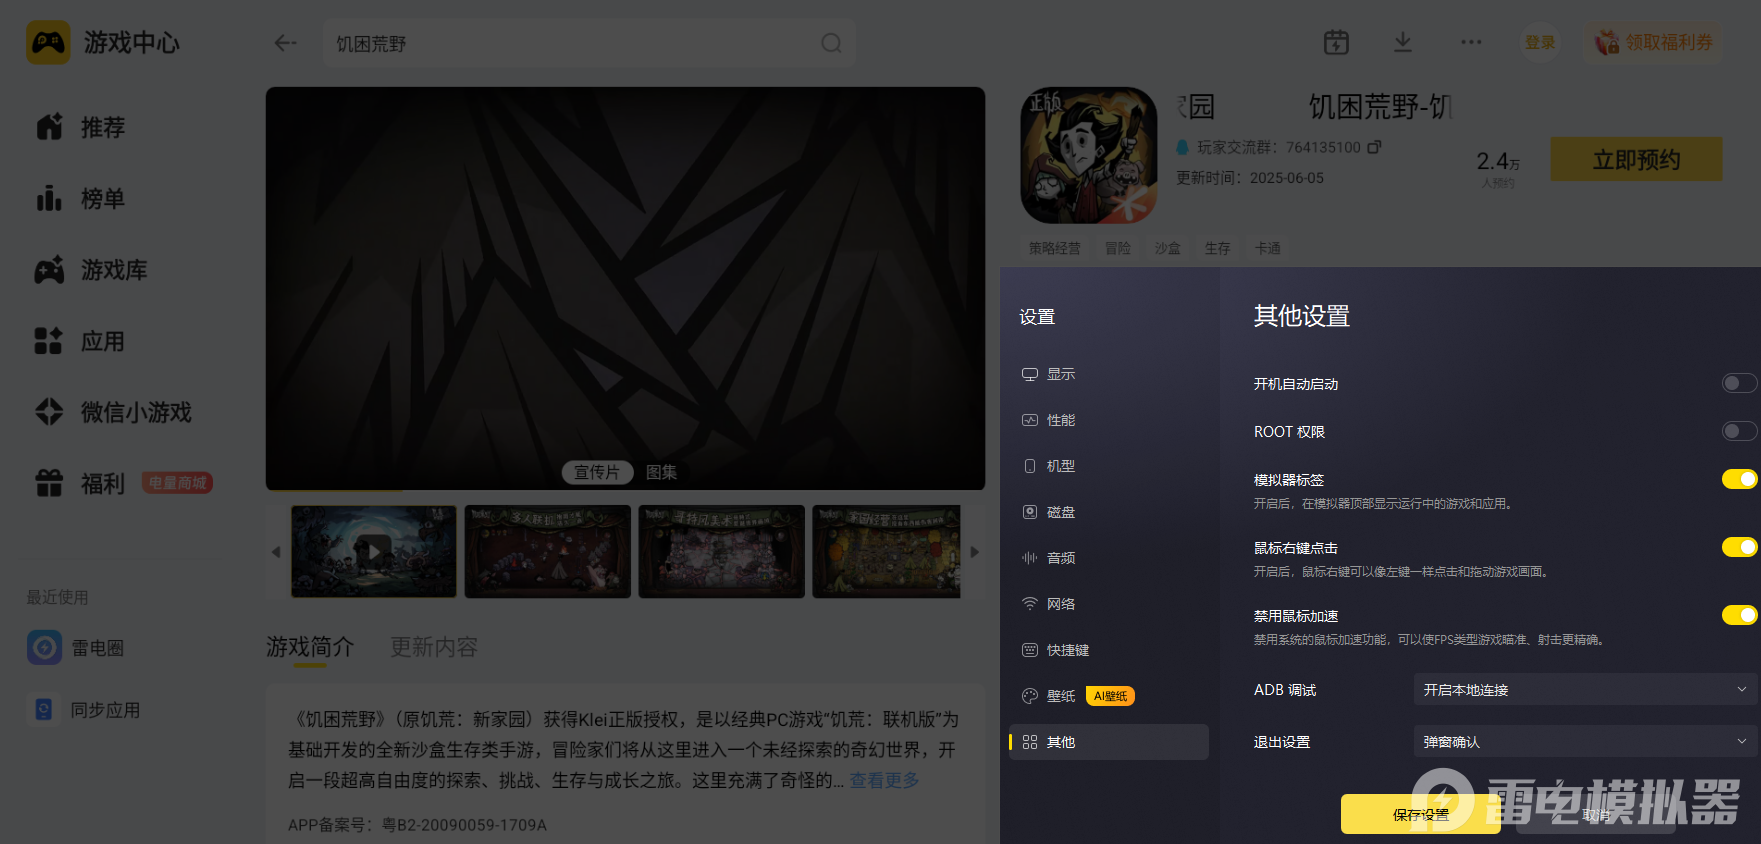Play the first video thumbnail
Screen dimensions: 1761x844
(374, 551)
